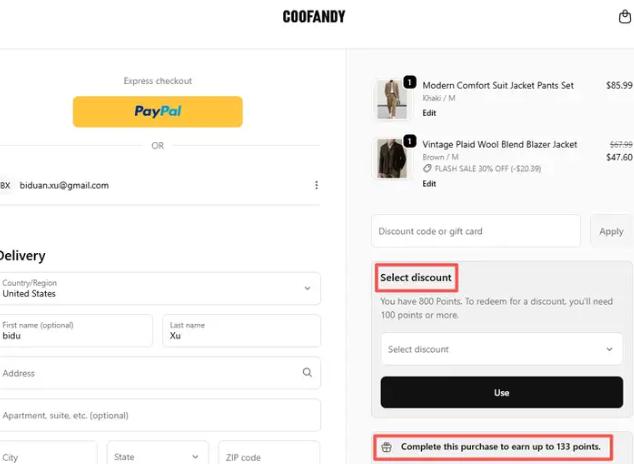Screen dimensions: 634x464
Task: Open the State dropdown
Action: click(159, 457)
